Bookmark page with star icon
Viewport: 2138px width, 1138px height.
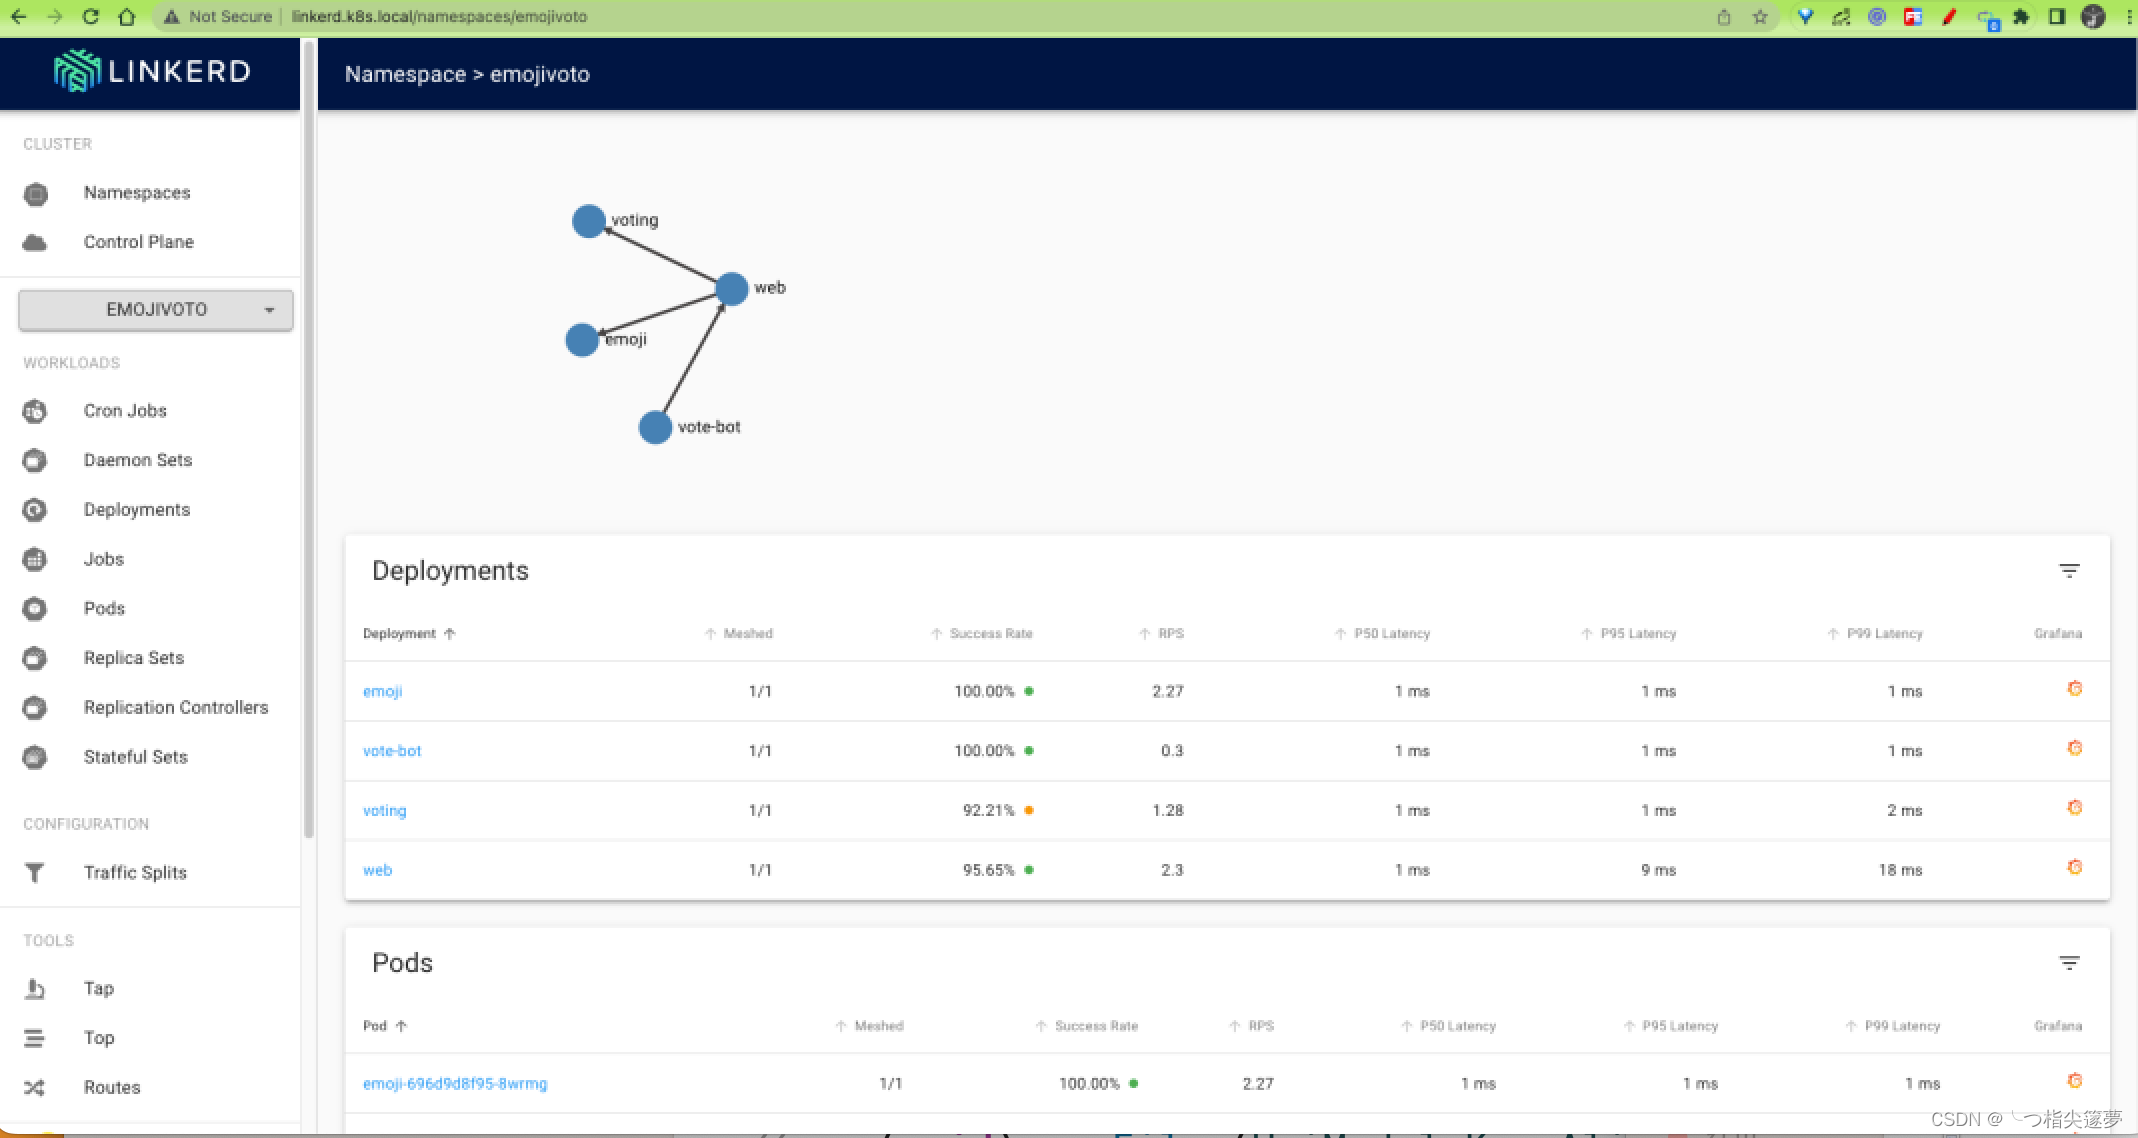click(1760, 17)
